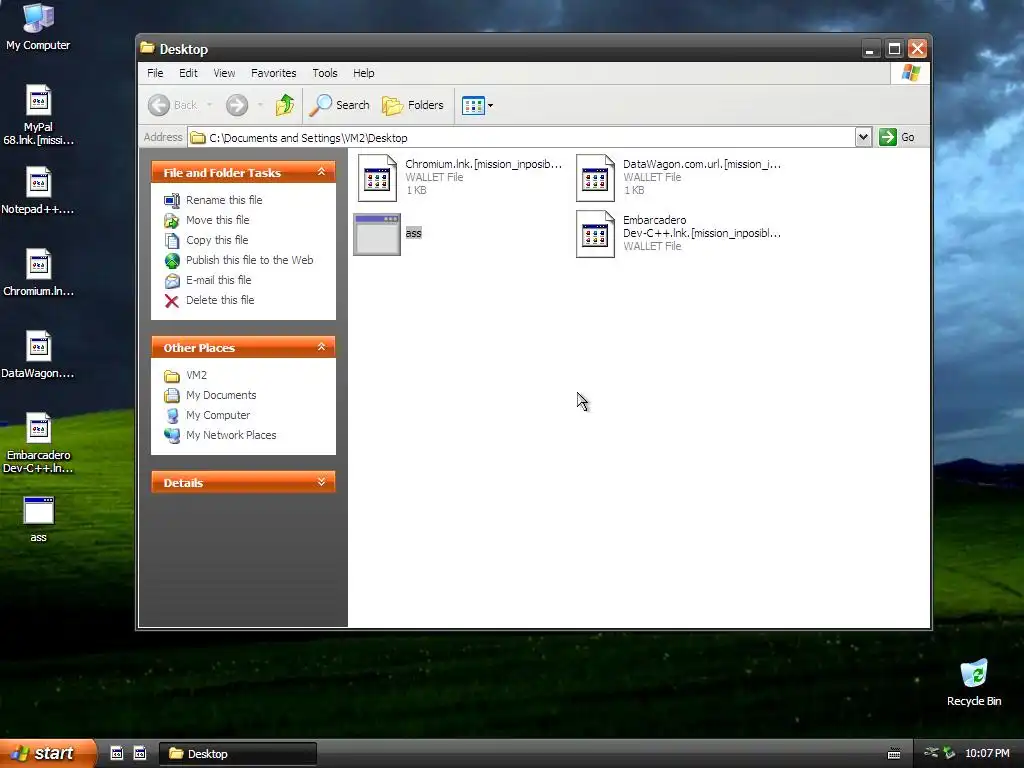Image resolution: width=1024 pixels, height=768 pixels.
Task: Toggle the Folders pane
Action: coord(413,105)
